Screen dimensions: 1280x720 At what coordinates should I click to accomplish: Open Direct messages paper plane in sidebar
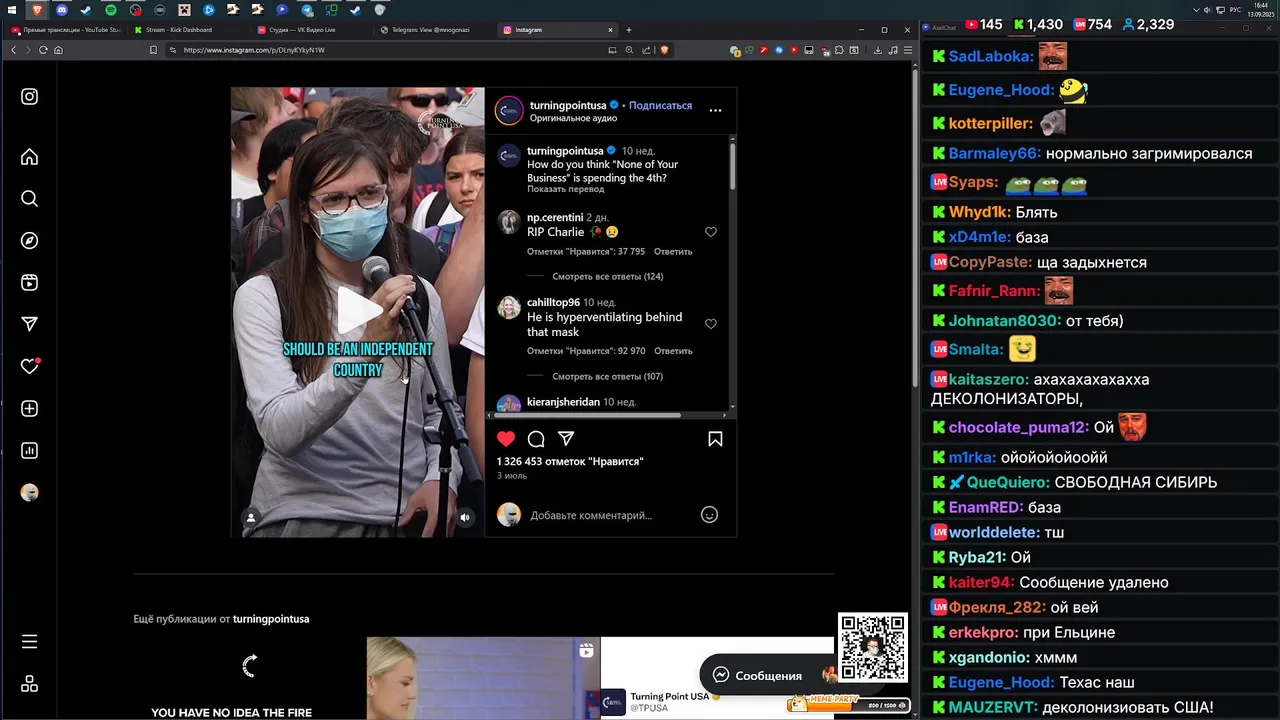coord(29,324)
